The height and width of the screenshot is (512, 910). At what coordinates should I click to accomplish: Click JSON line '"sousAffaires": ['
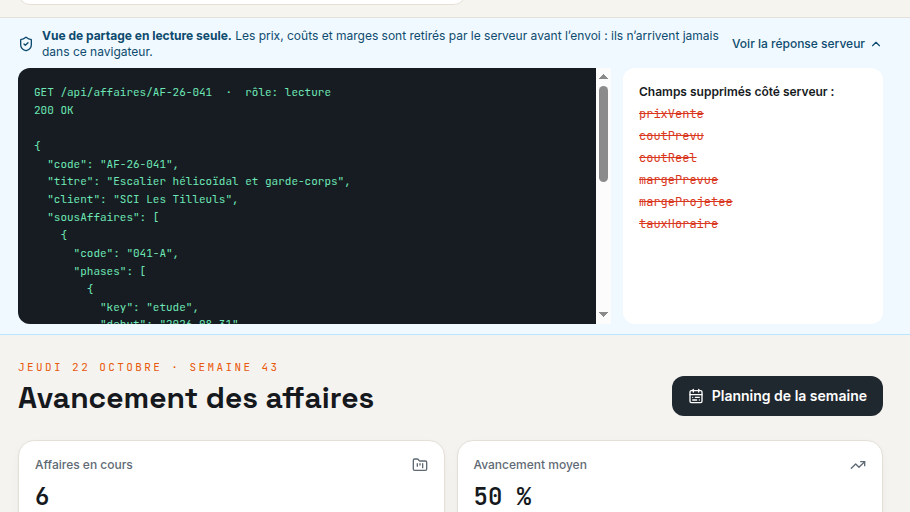pyautogui.click(x=103, y=217)
